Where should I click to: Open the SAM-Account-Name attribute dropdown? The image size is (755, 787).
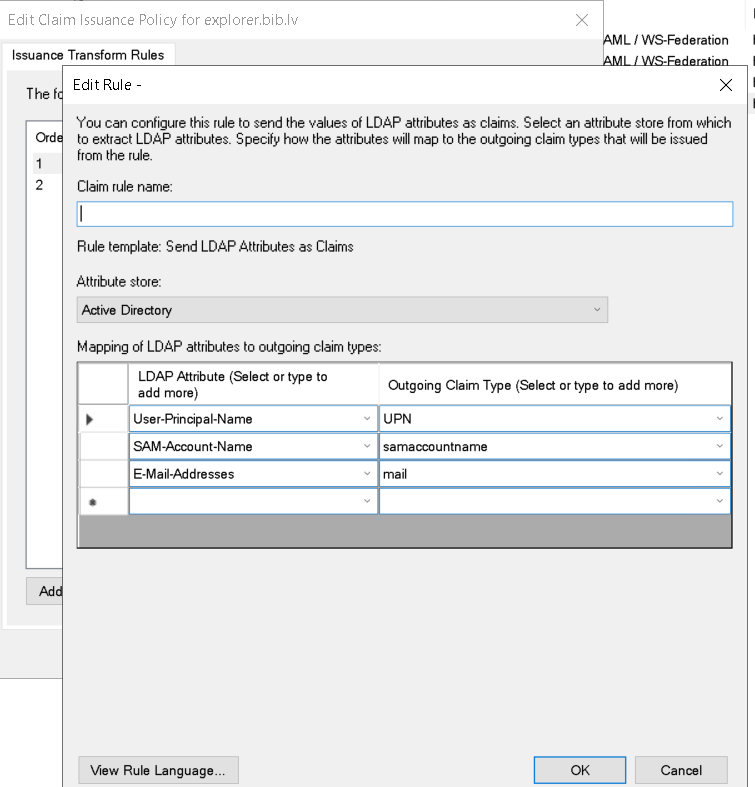tap(367, 446)
